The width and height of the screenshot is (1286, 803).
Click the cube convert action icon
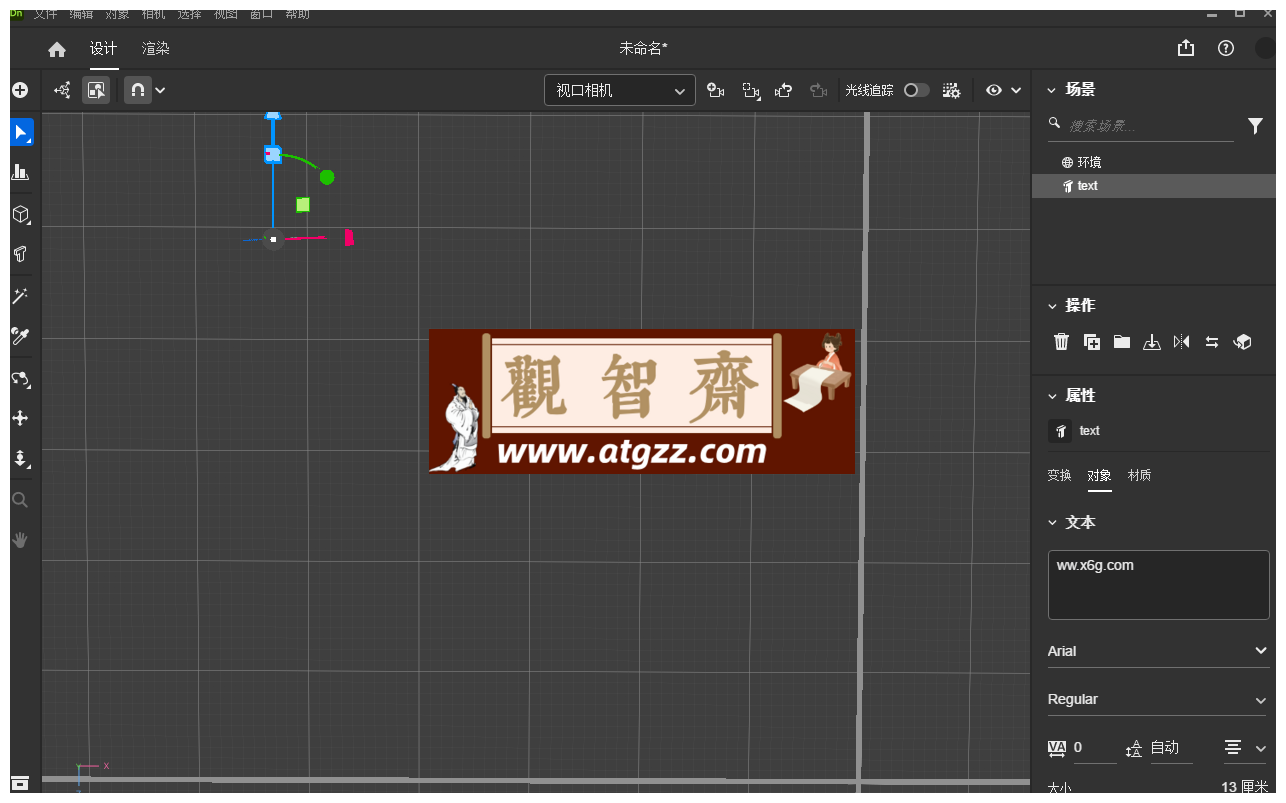pos(1243,342)
